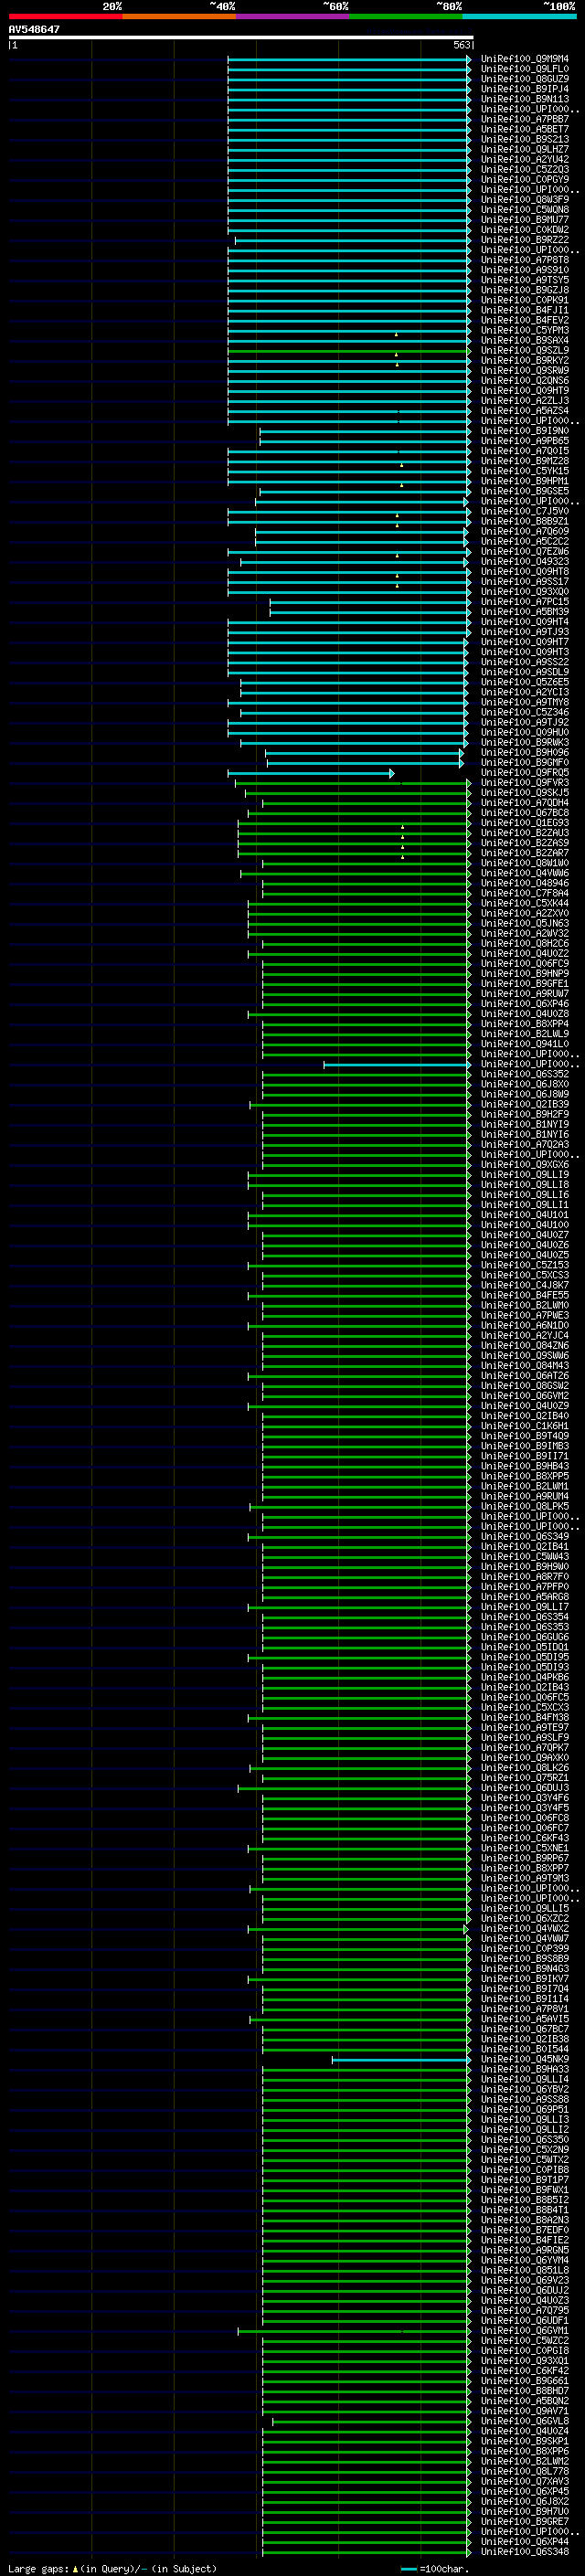The height and width of the screenshot is (2576, 585).
Task: Select the UniRef100_O48946 label
Action: click(x=525, y=883)
